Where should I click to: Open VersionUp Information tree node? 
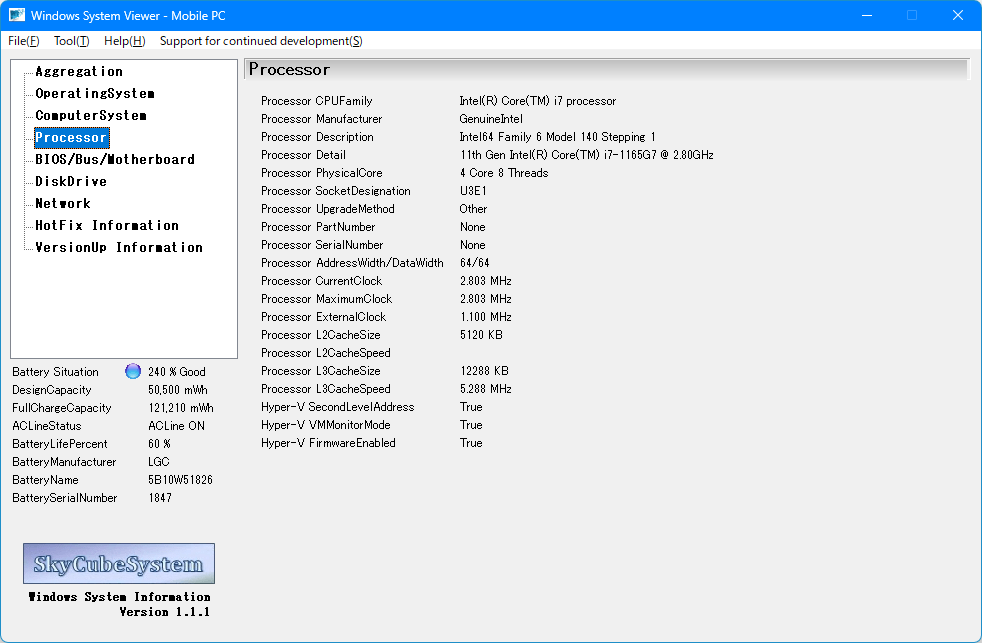[x=119, y=247]
